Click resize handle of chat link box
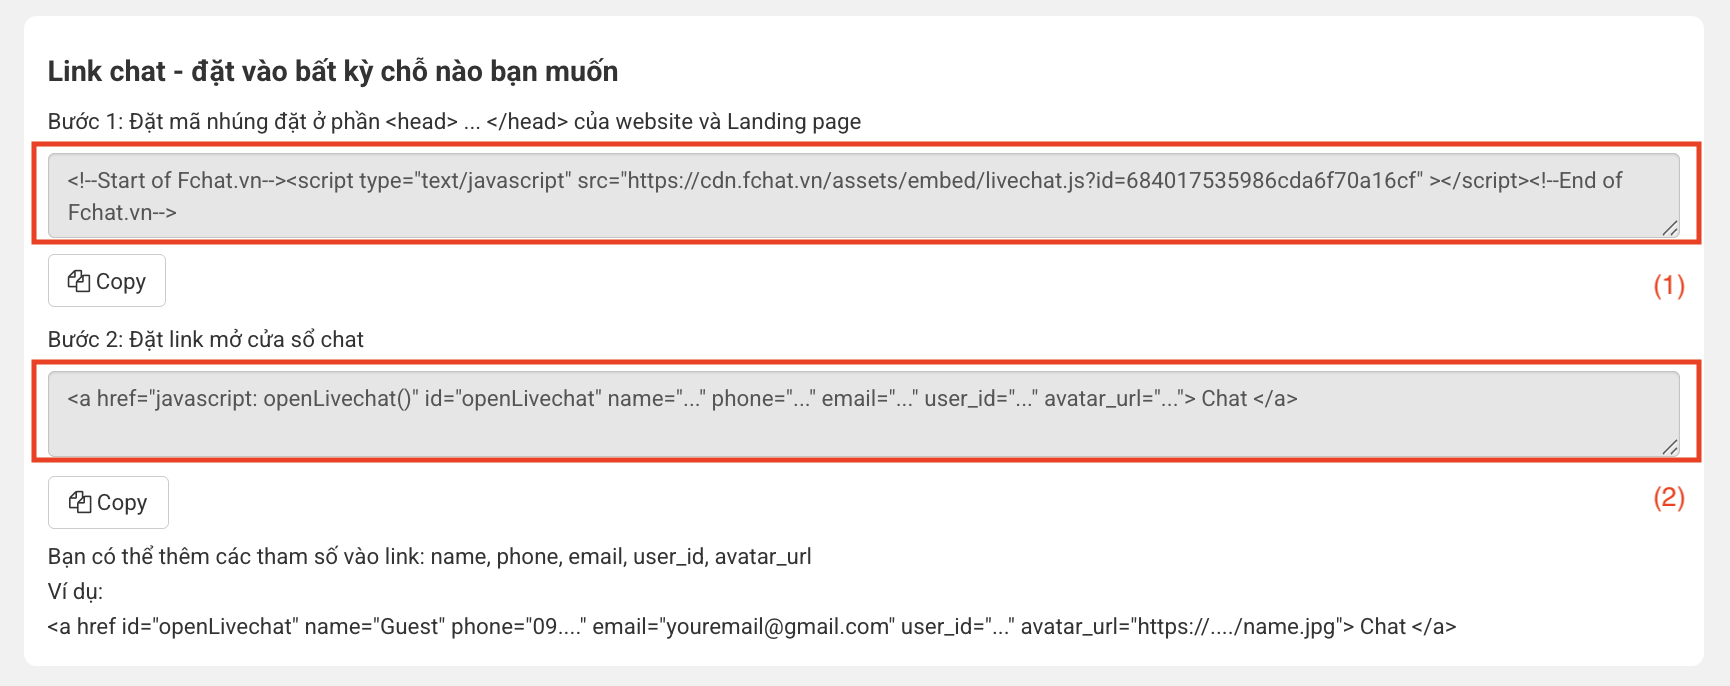Screen dimensions: 1730x686 coord(1670,447)
